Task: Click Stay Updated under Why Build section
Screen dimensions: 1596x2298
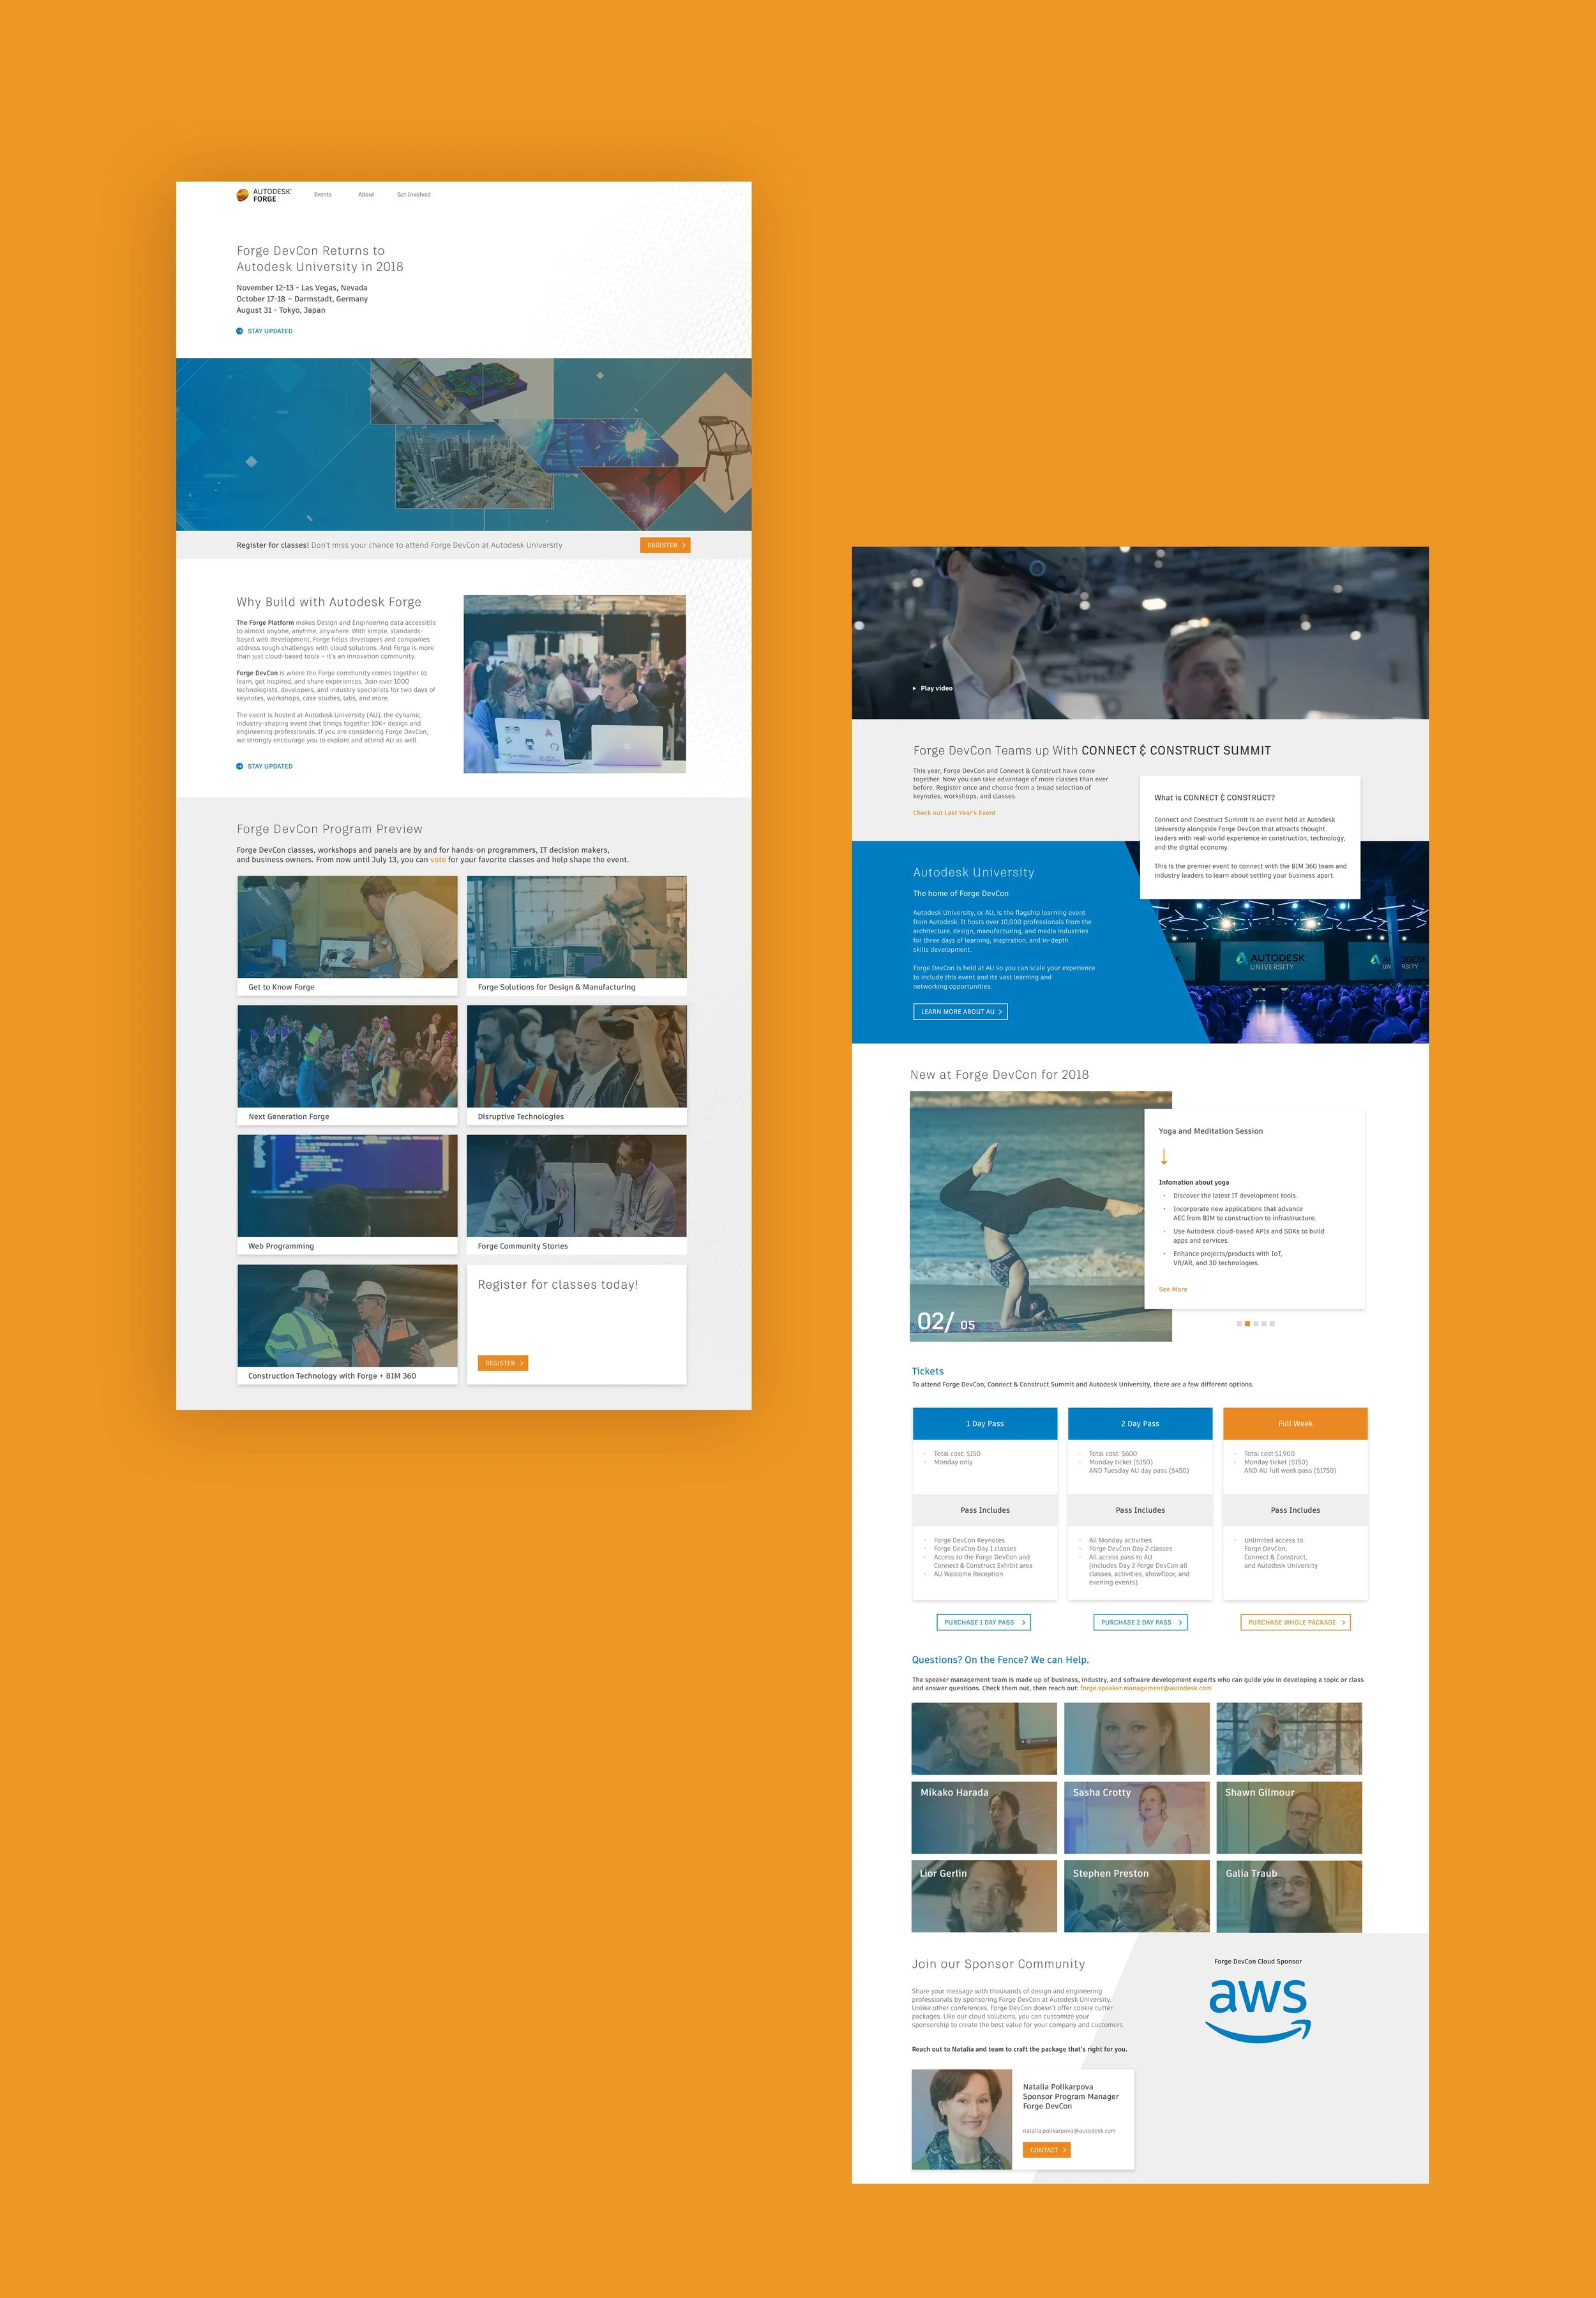Action: 265,766
